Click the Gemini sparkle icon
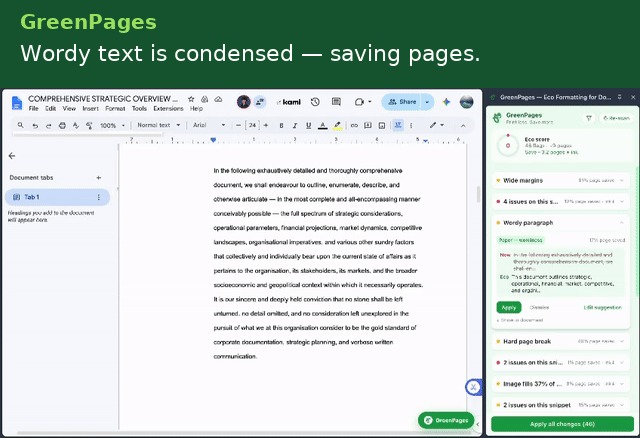Viewport: 640px width, 438px height. 446,102
